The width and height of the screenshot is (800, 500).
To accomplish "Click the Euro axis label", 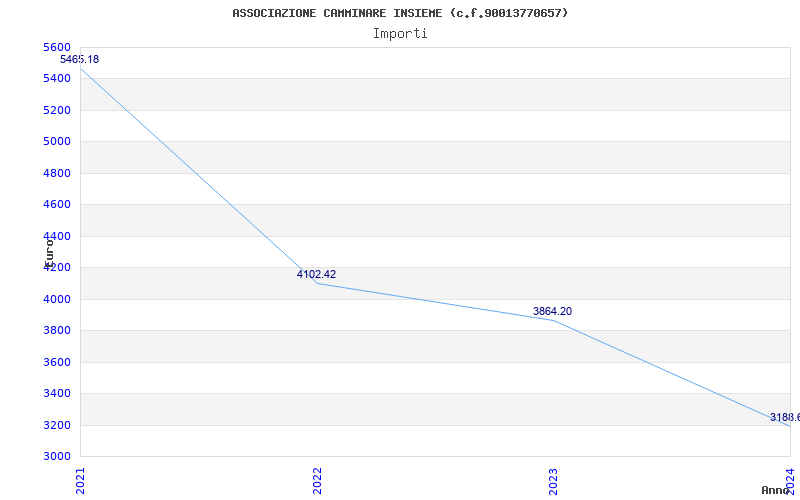I will coord(49,253).
